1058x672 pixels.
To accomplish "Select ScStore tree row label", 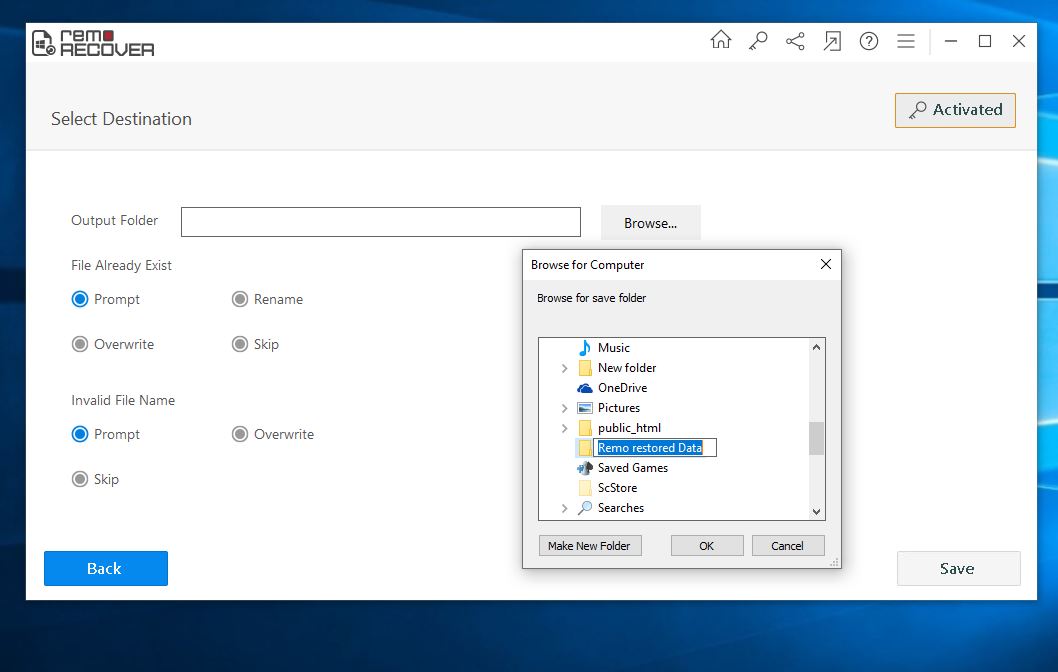I will click(617, 488).
